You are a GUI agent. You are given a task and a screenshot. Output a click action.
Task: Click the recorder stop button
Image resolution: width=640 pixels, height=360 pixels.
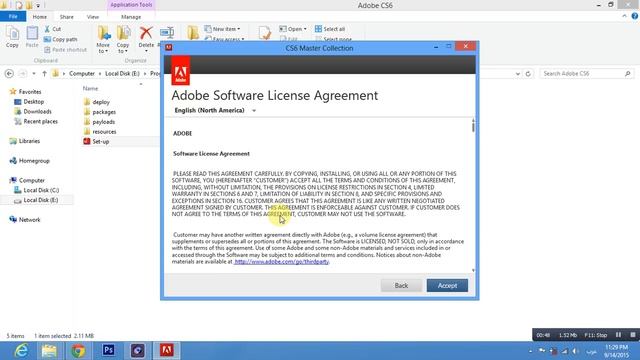point(633,335)
